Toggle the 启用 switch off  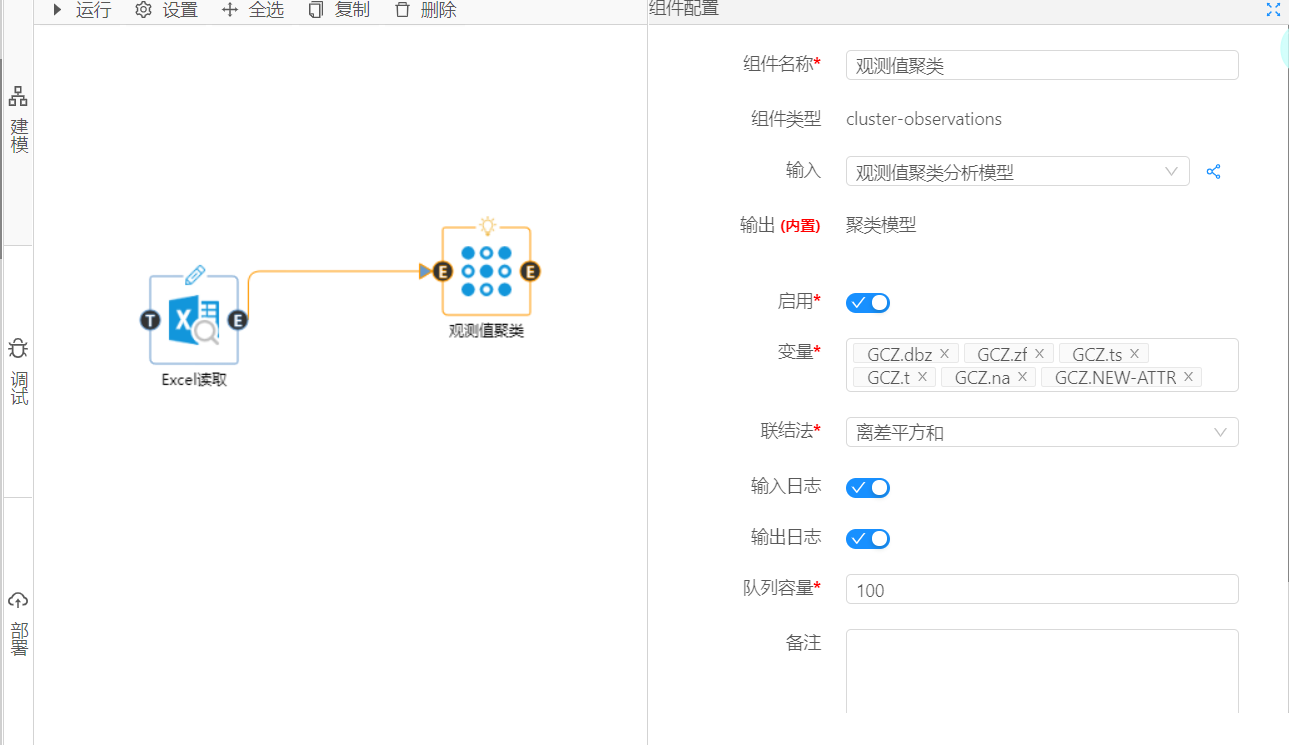867,303
